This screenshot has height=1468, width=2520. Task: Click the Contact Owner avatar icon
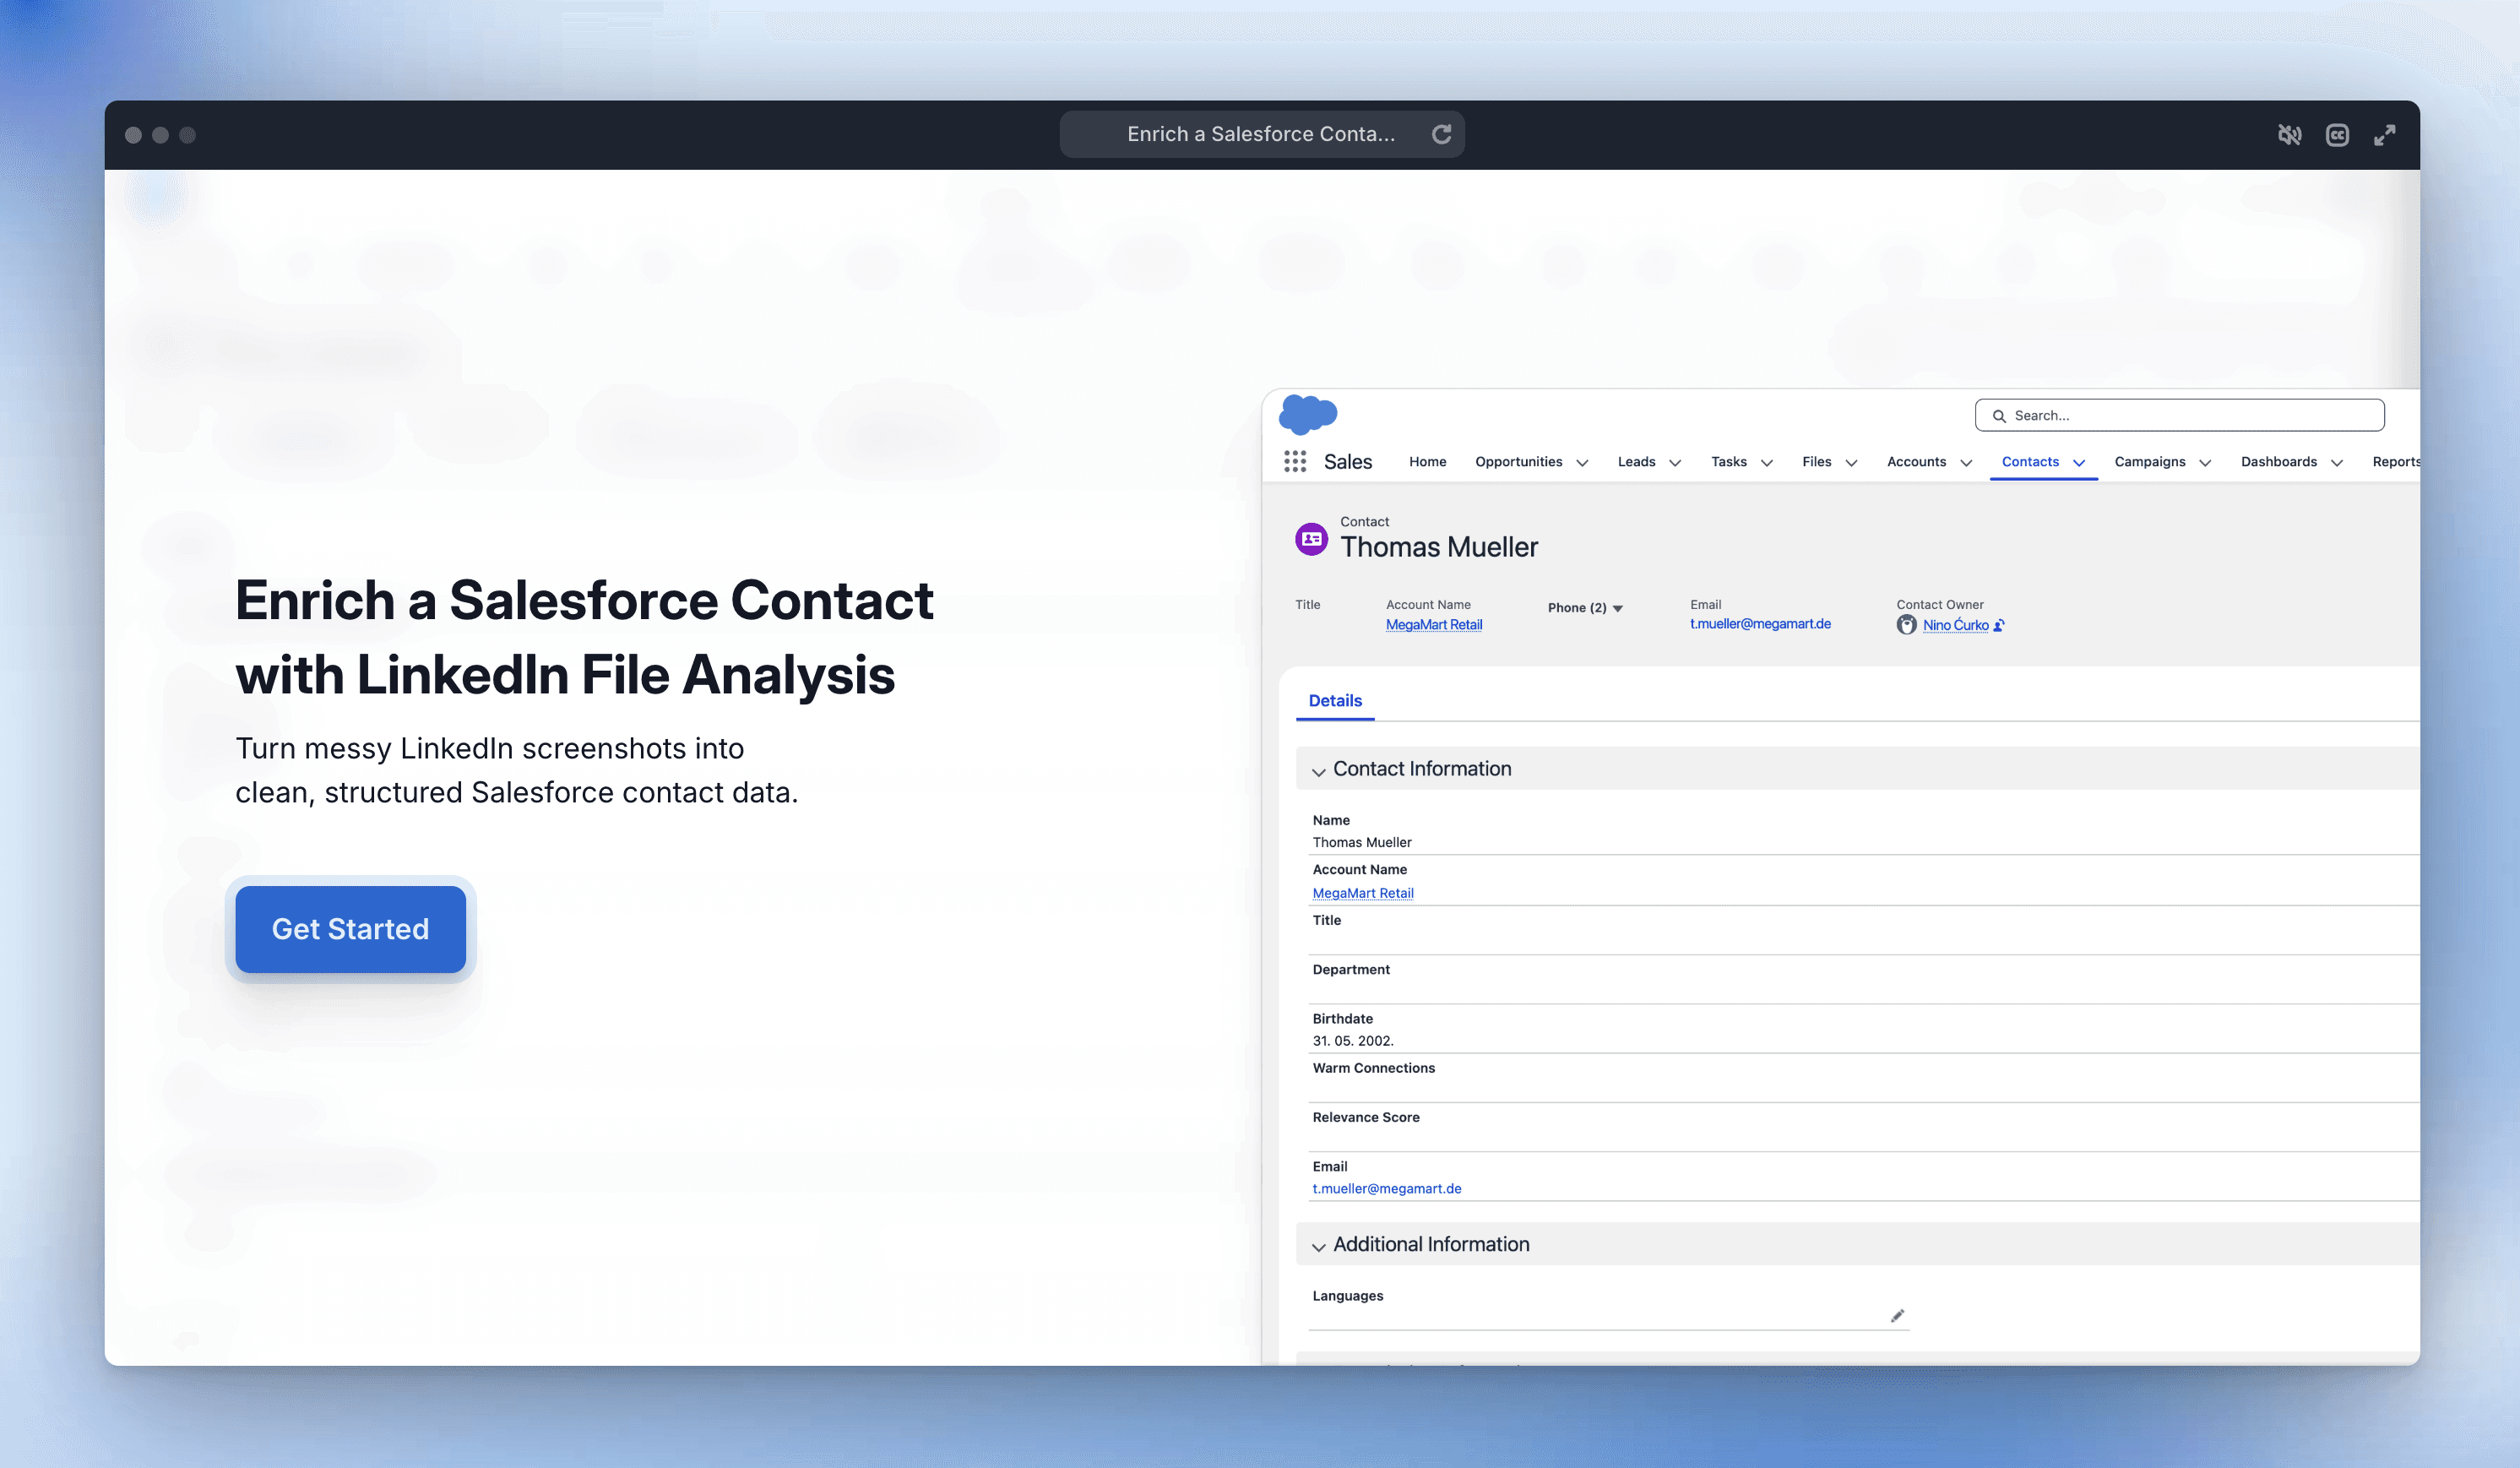coord(1906,625)
